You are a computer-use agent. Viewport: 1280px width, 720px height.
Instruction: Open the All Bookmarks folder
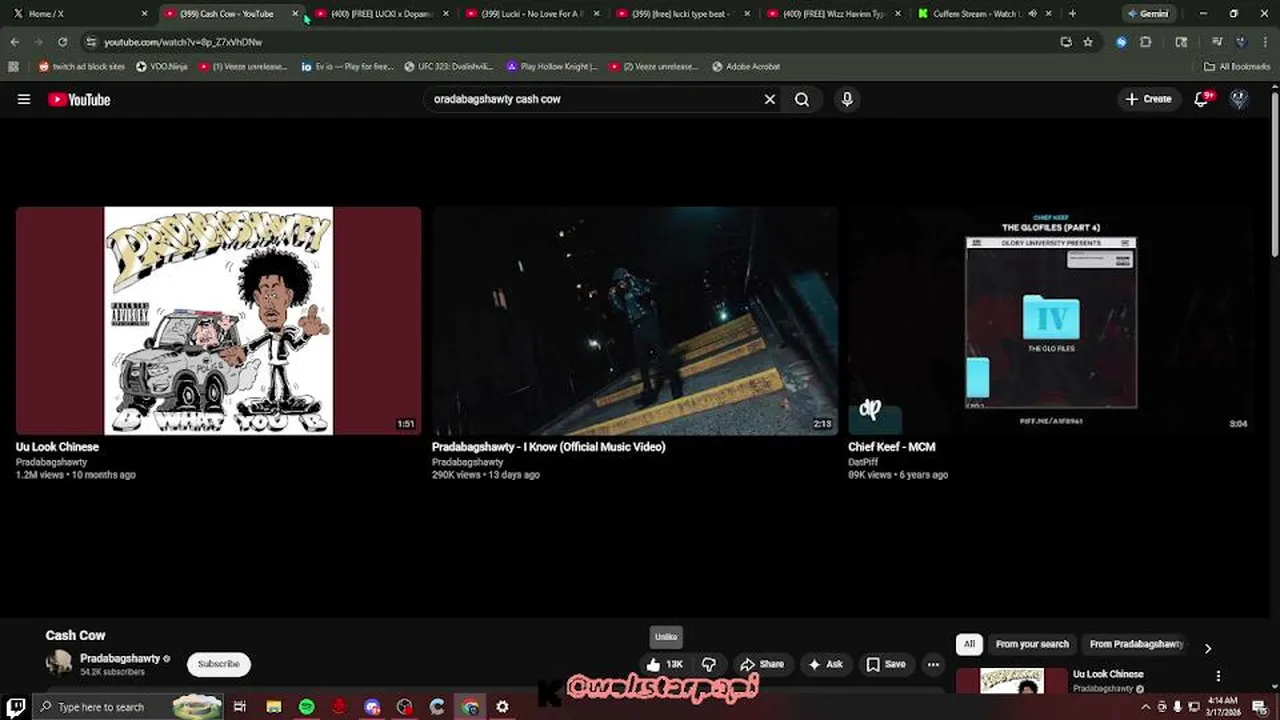pos(1237,66)
